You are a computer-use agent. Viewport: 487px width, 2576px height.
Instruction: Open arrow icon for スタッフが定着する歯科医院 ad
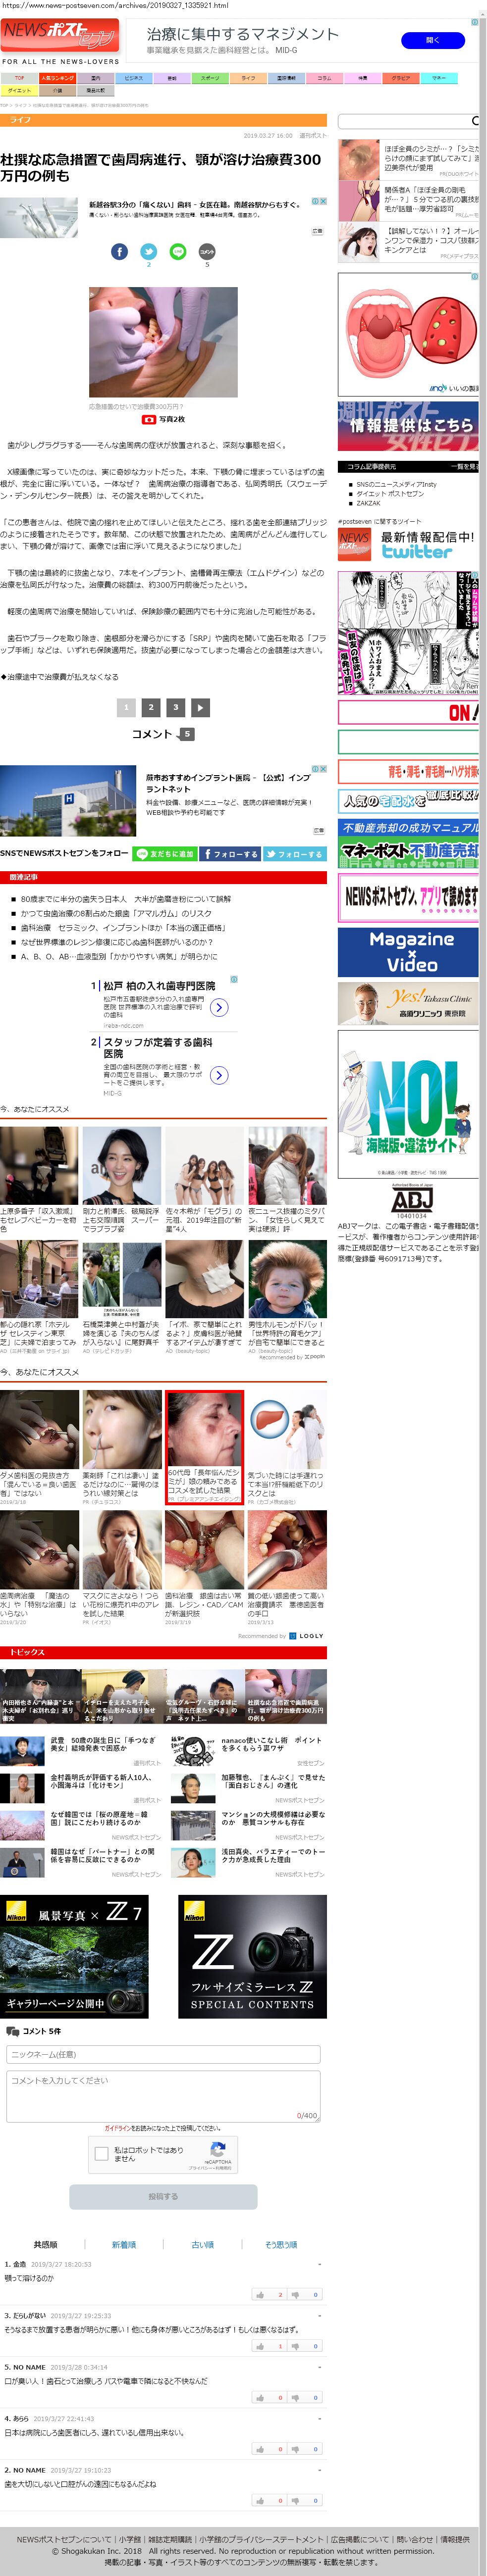tap(219, 1075)
